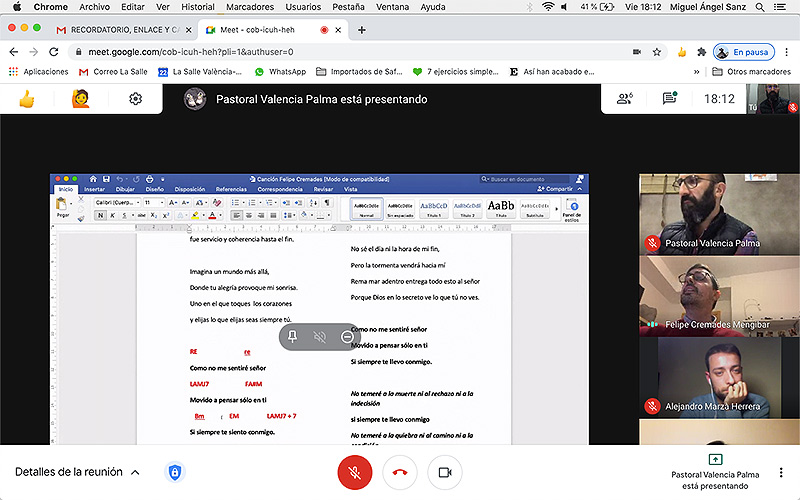Select the Insertar tab in shared Word
The width and height of the screenshot is (800, 500).
pyautogui.click(x=94, y=189)
